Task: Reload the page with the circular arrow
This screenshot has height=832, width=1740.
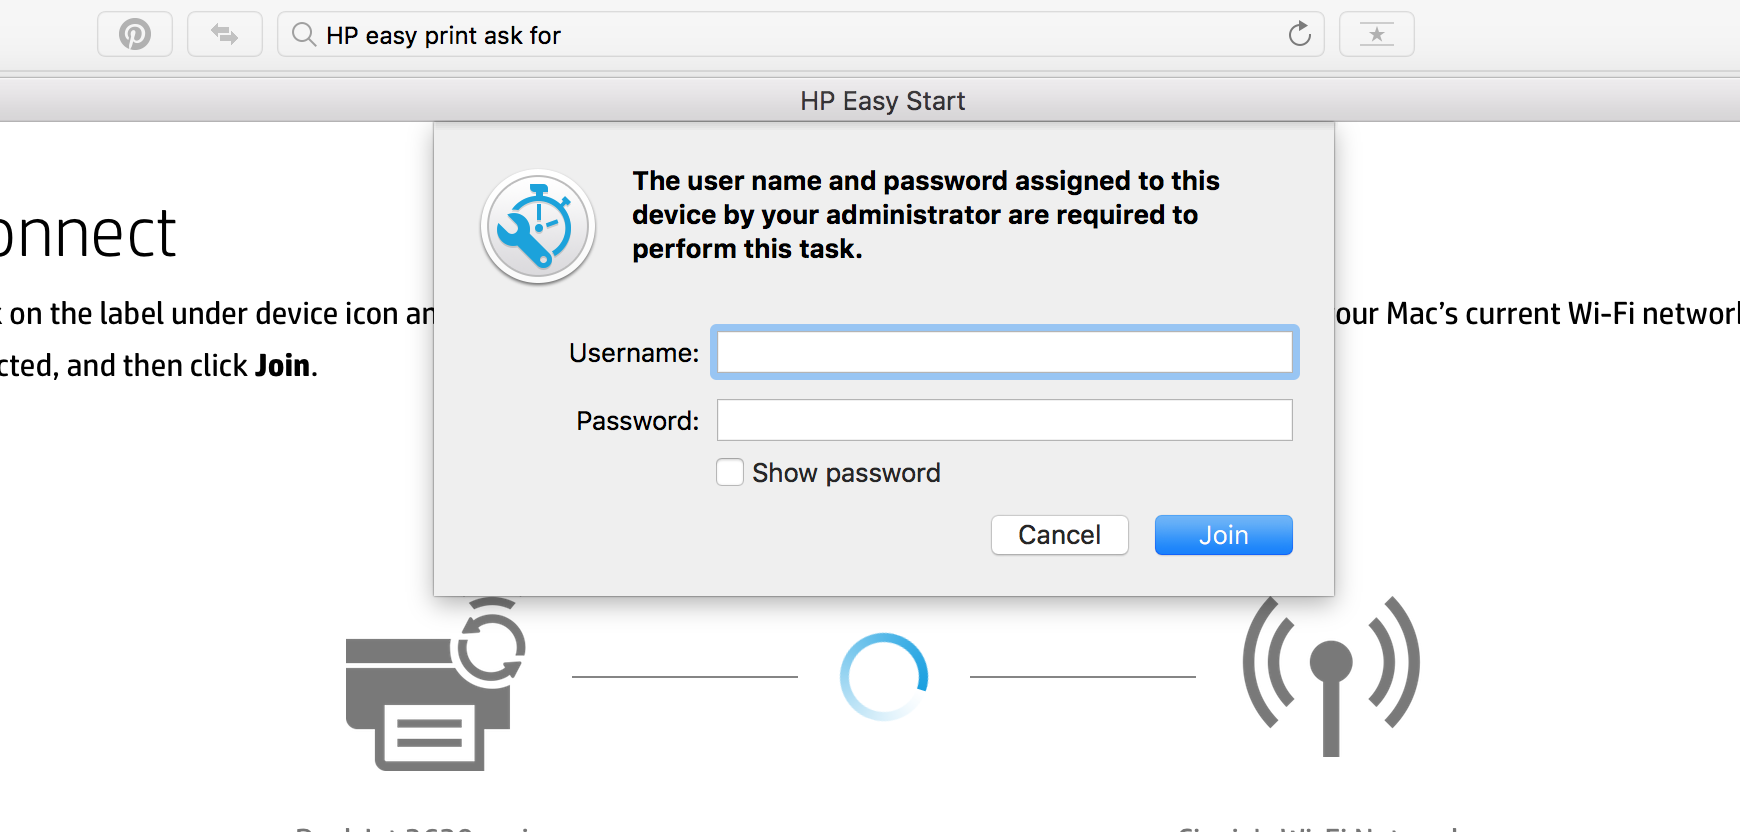Action: [x=1299, y=35]
